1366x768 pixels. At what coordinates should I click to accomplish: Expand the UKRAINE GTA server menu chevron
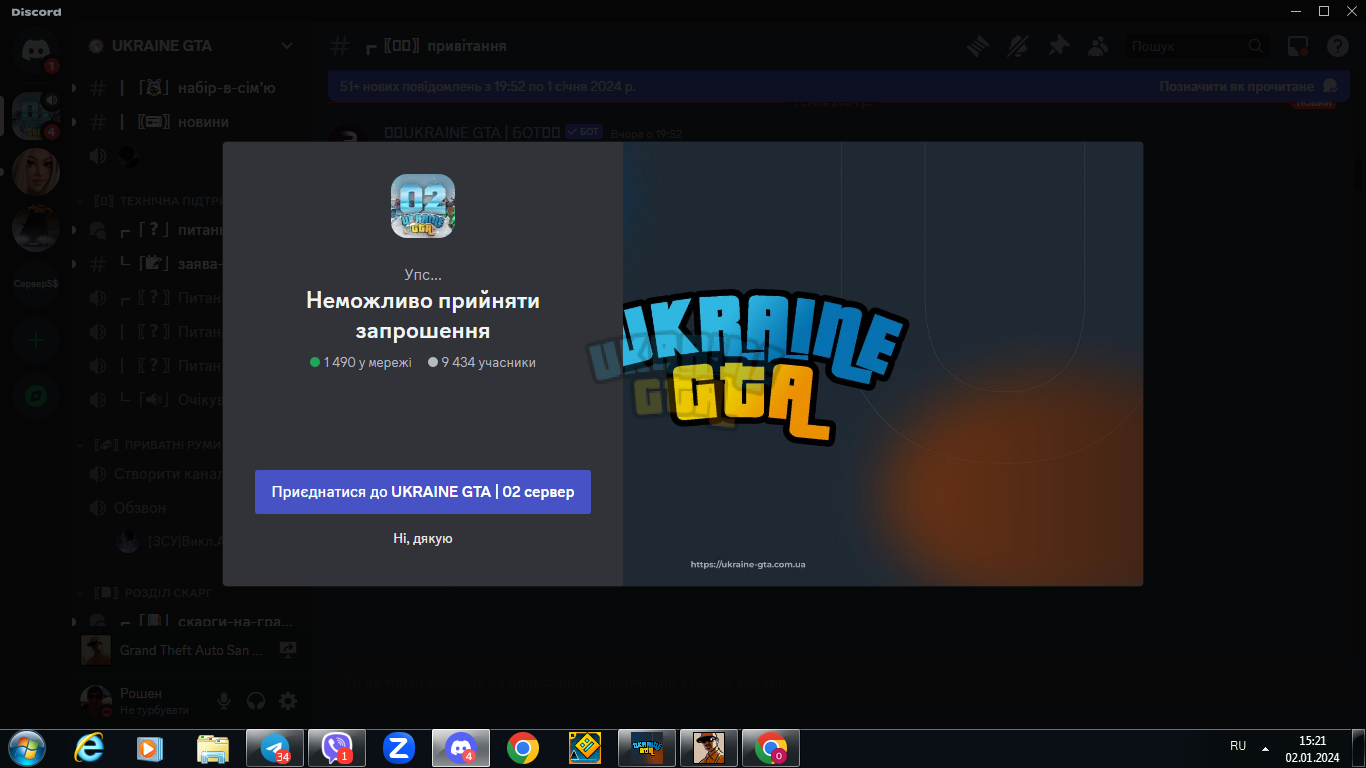[287, 46]
